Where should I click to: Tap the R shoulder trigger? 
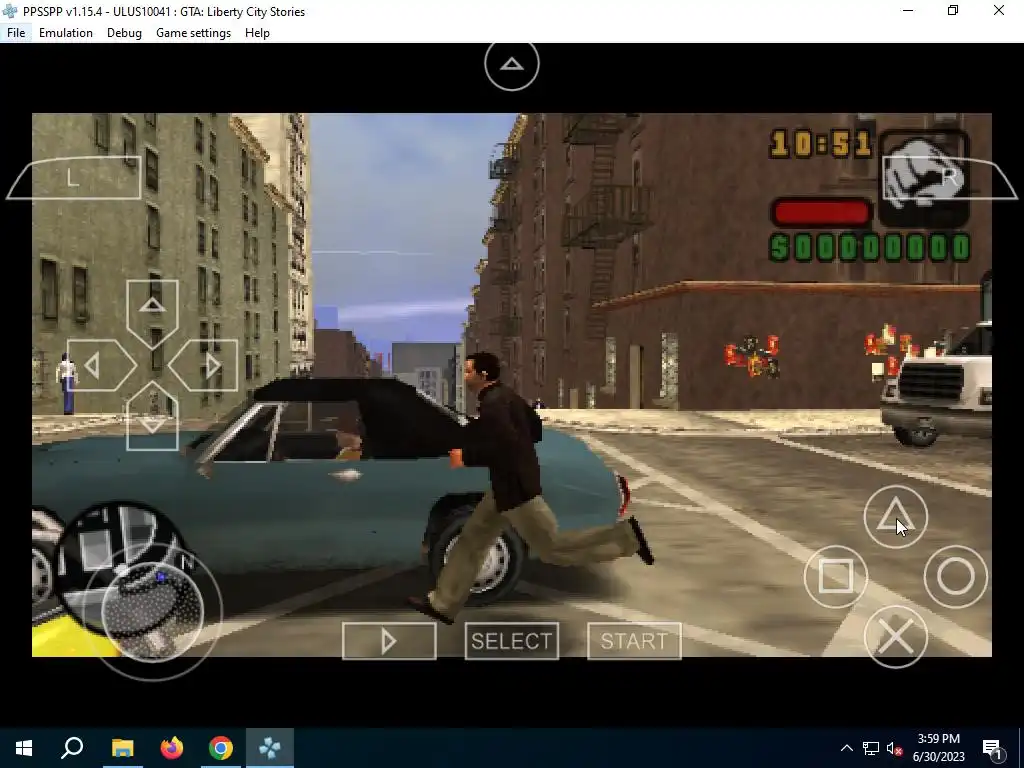click(x=950, y=178)
